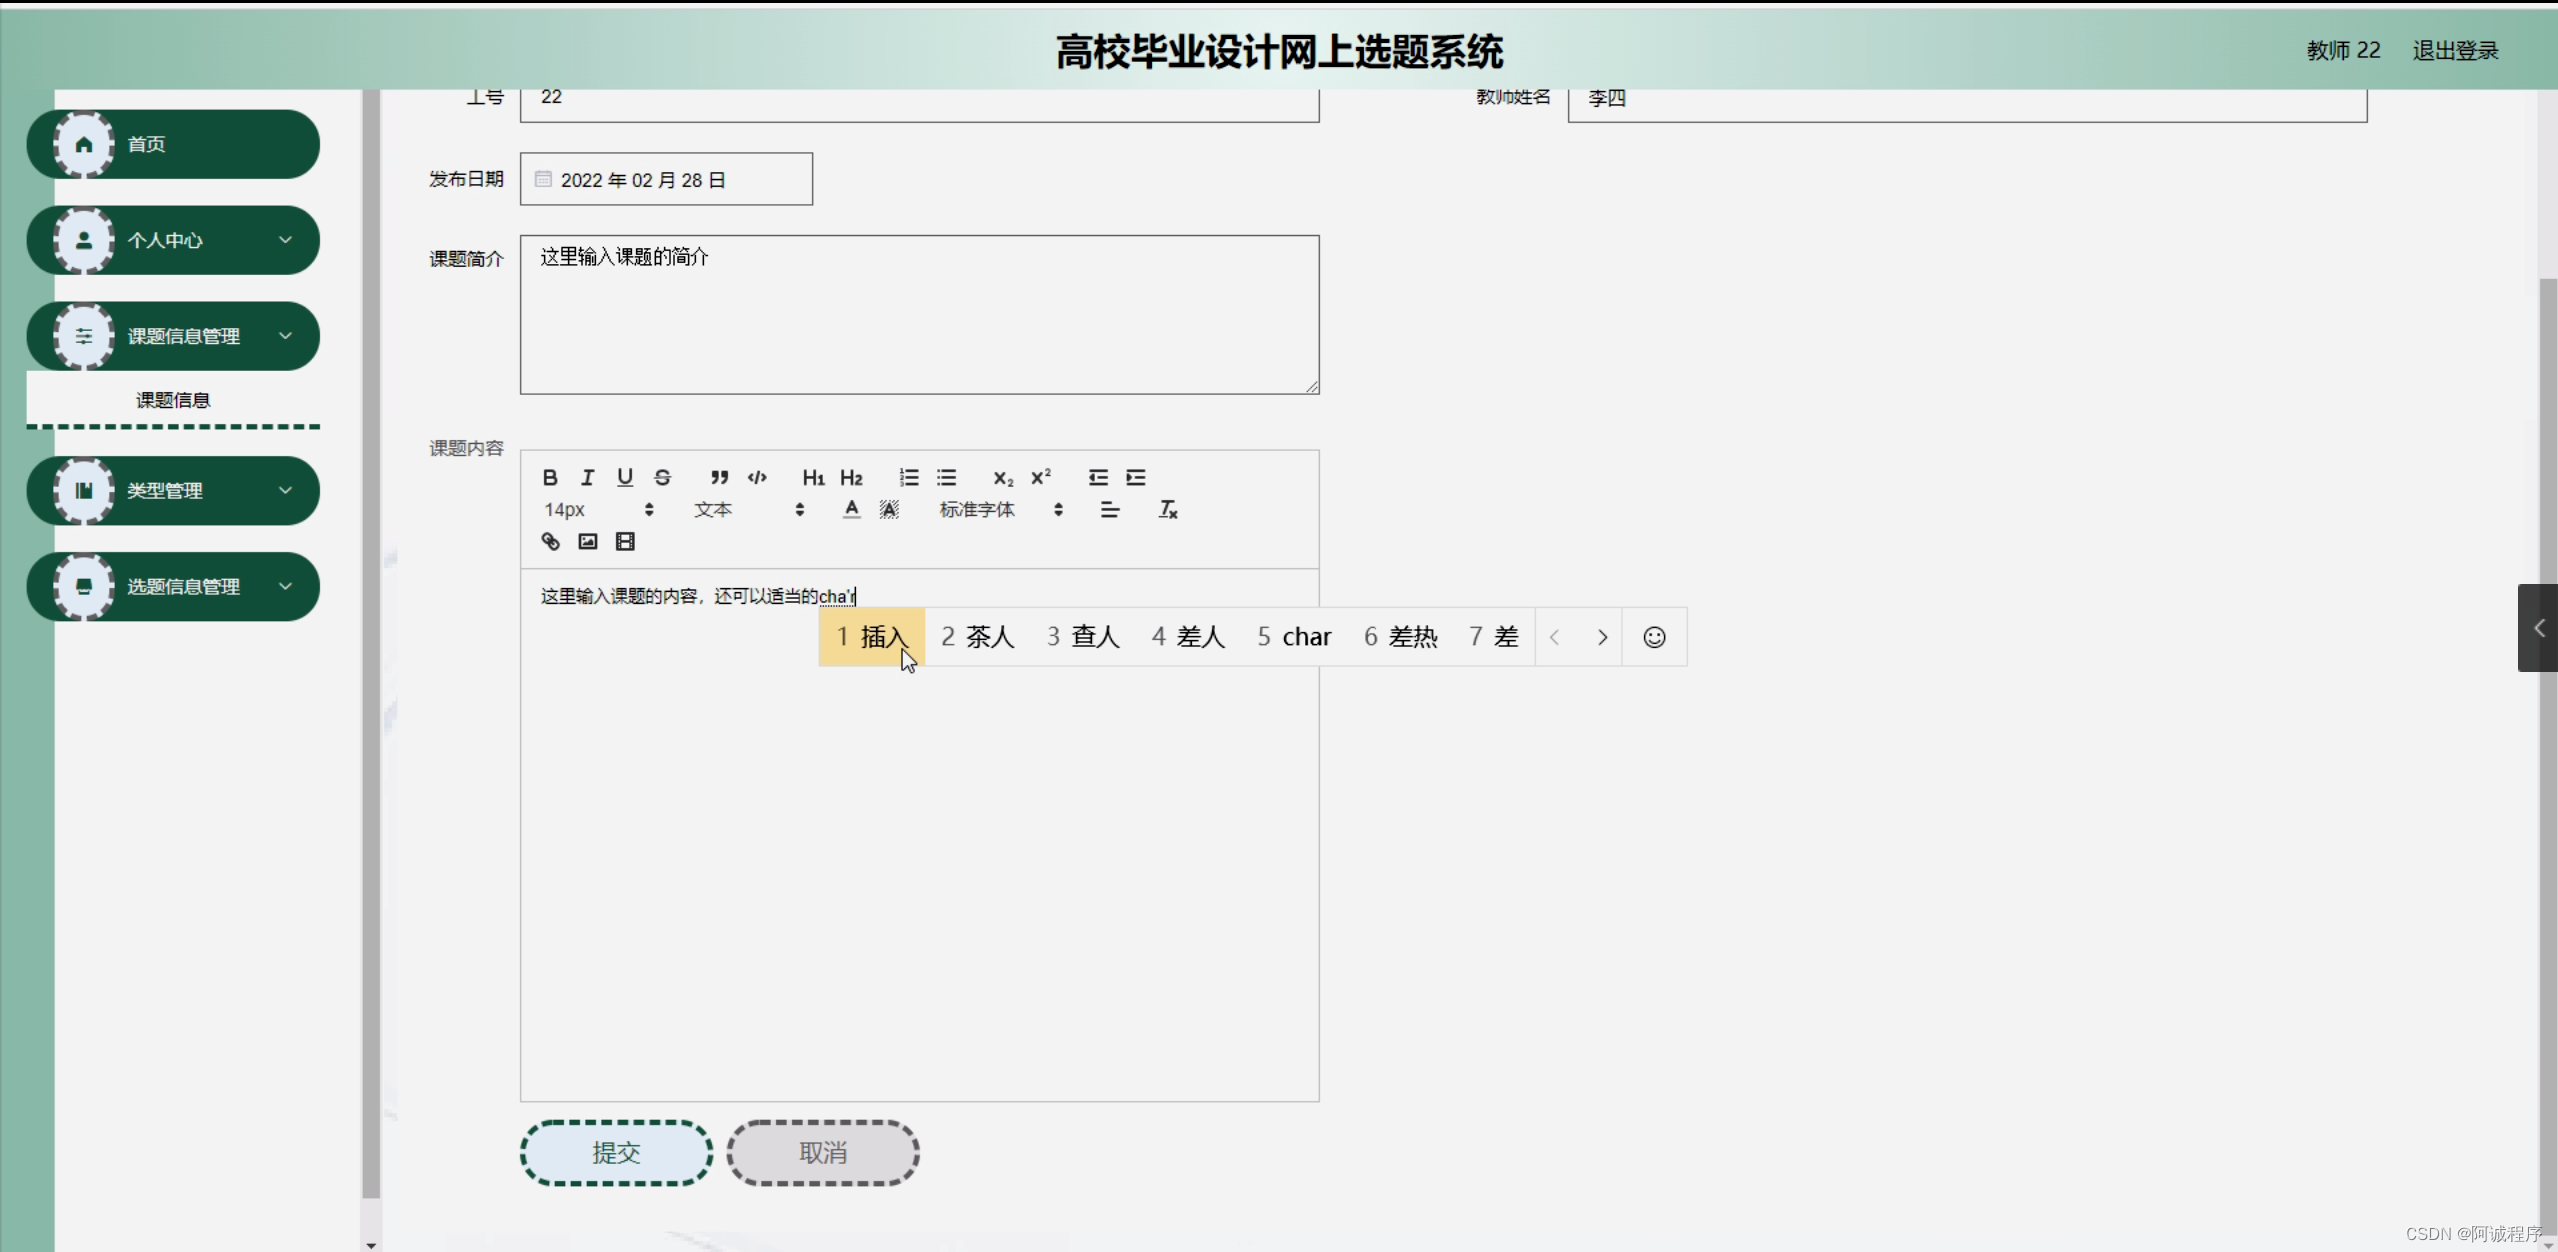Click the insert link icon

coord(550,541)
